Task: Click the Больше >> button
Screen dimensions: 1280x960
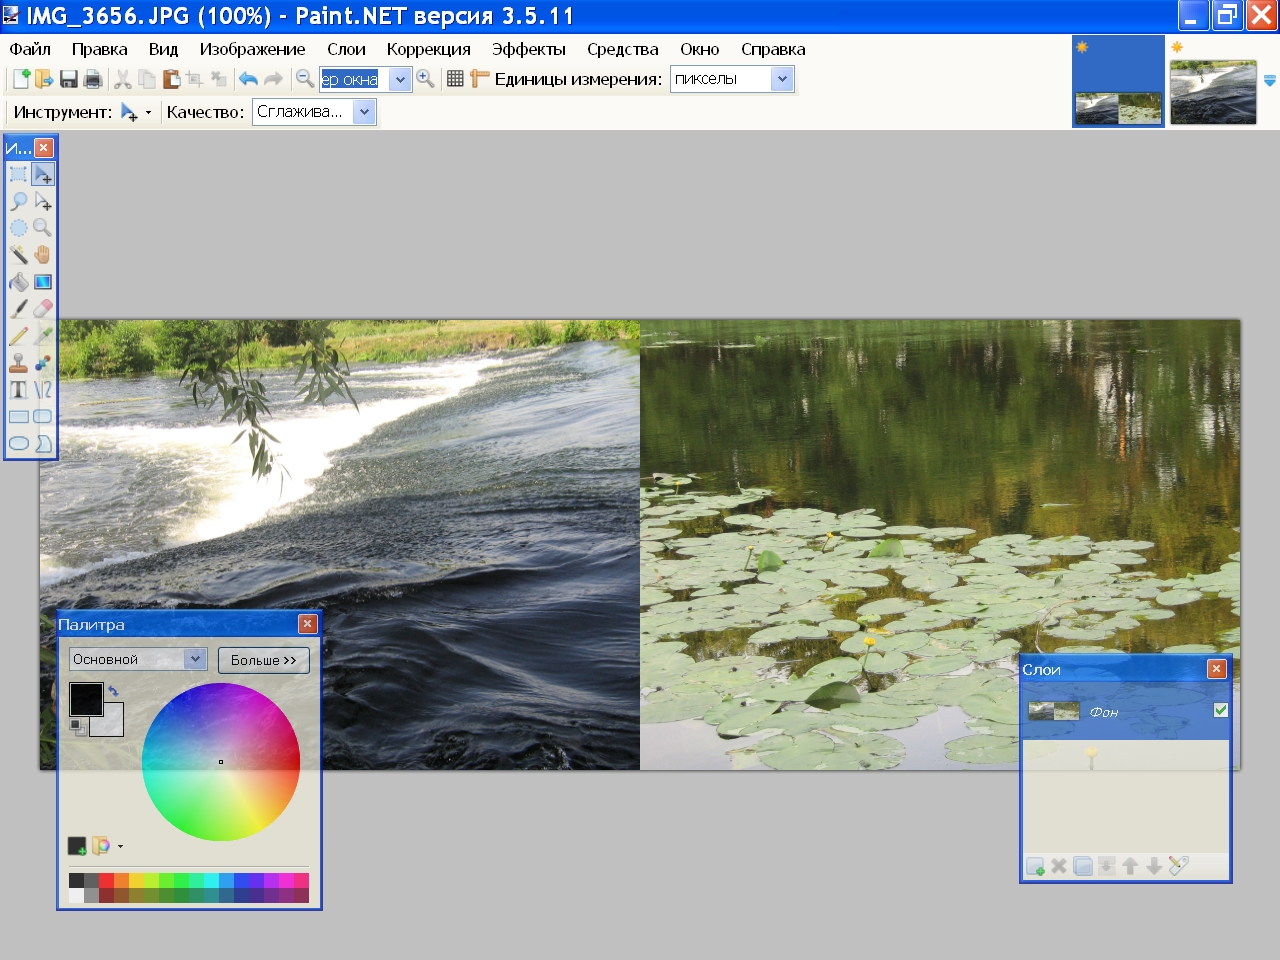Action: 264,660
